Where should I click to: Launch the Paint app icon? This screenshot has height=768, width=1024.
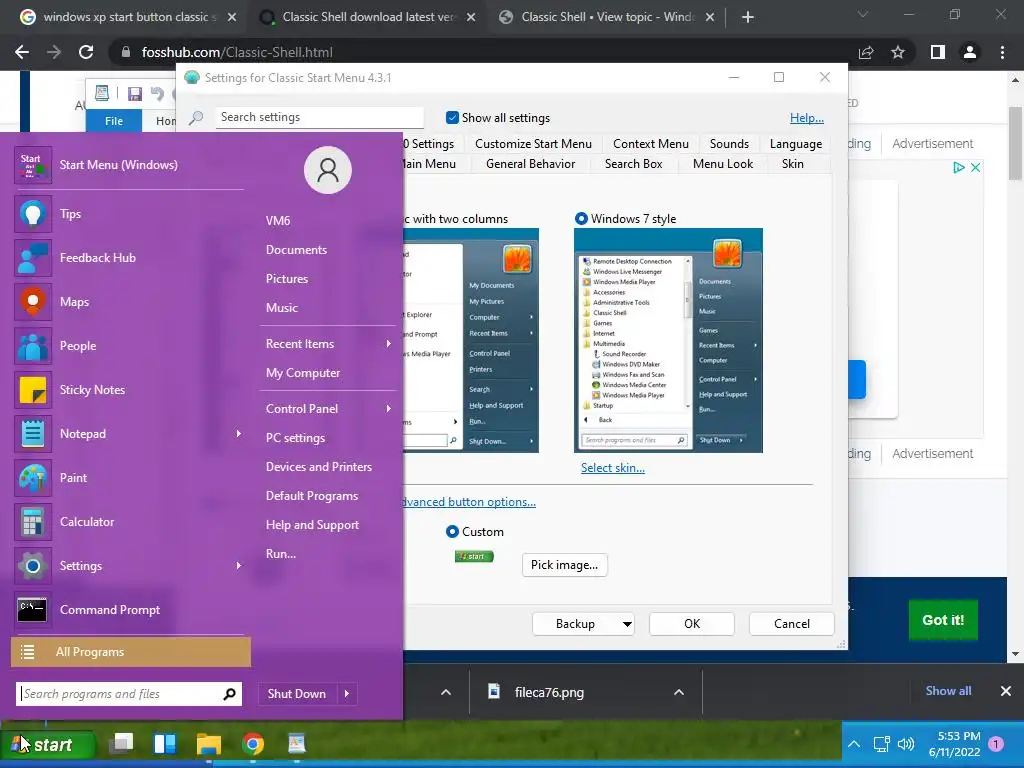(33, 478)
